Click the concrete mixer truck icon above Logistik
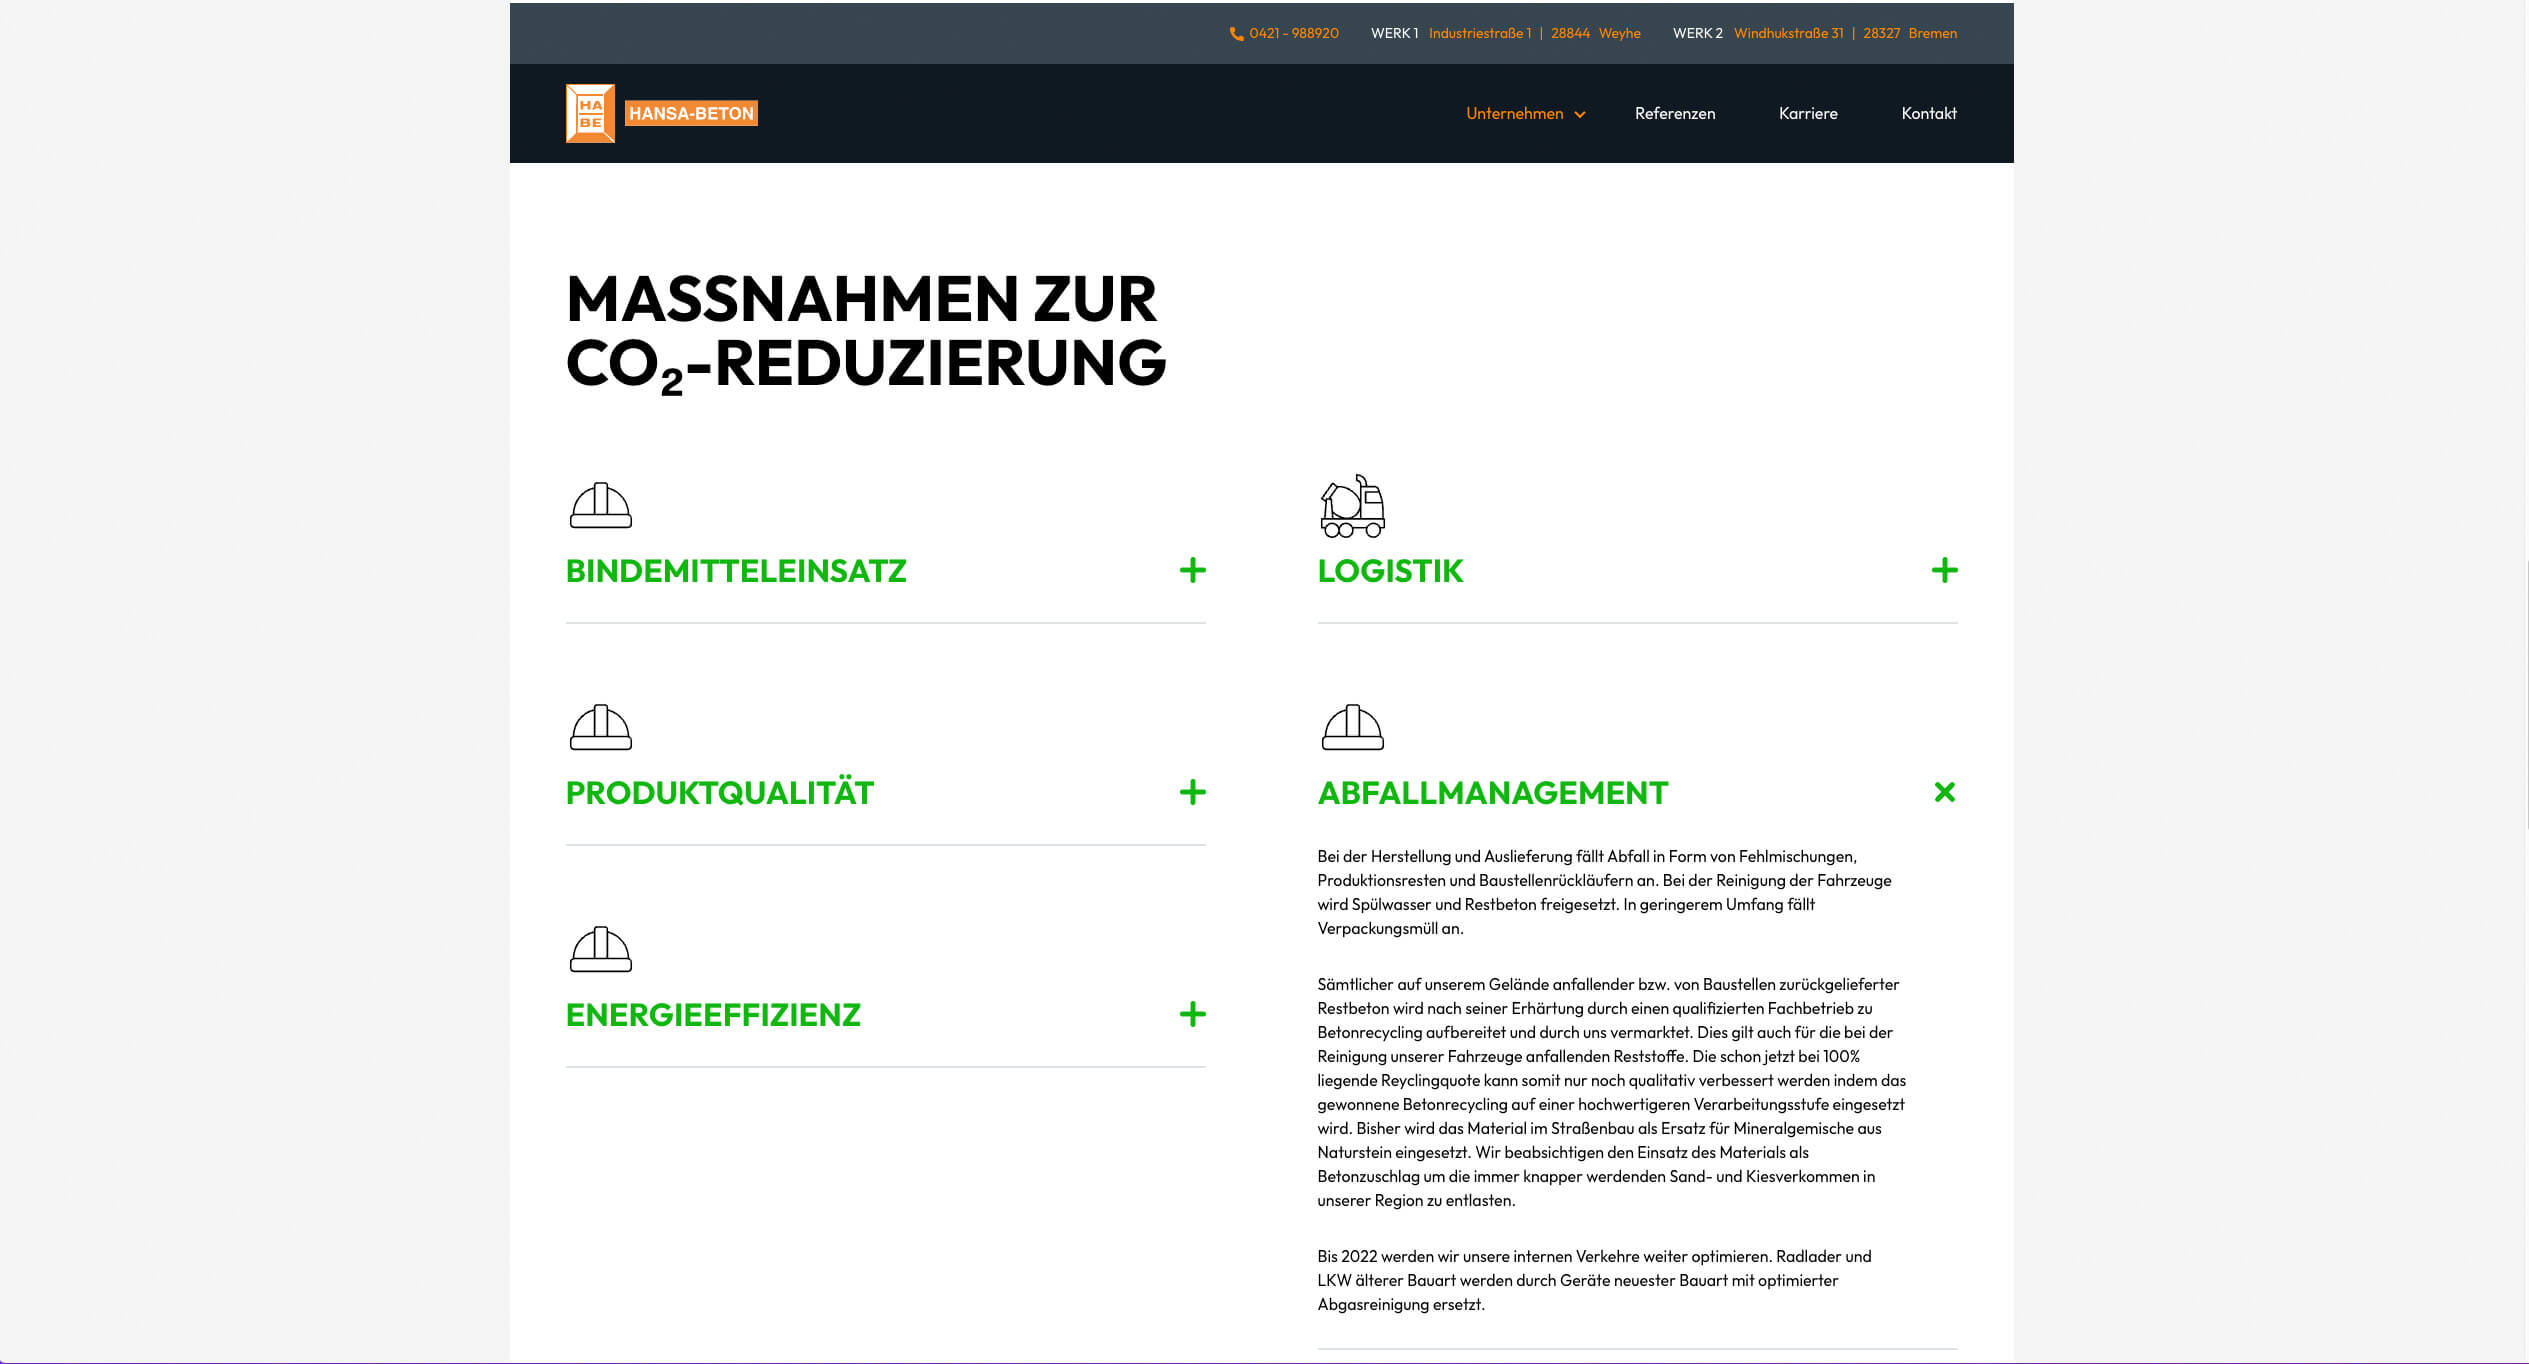 [x=1352, y=506]
